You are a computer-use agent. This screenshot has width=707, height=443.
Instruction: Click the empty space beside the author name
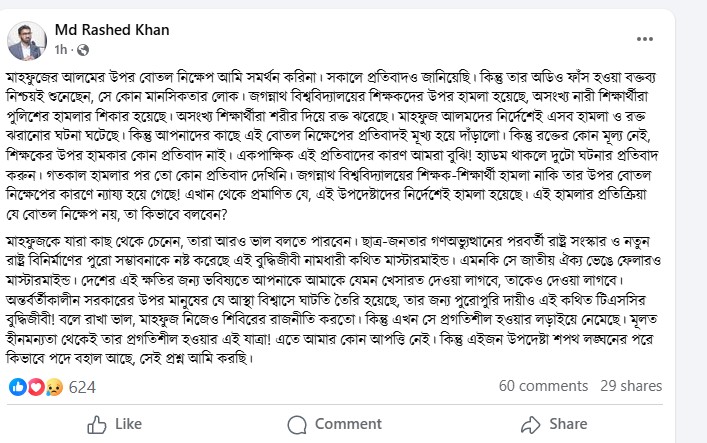400,30
